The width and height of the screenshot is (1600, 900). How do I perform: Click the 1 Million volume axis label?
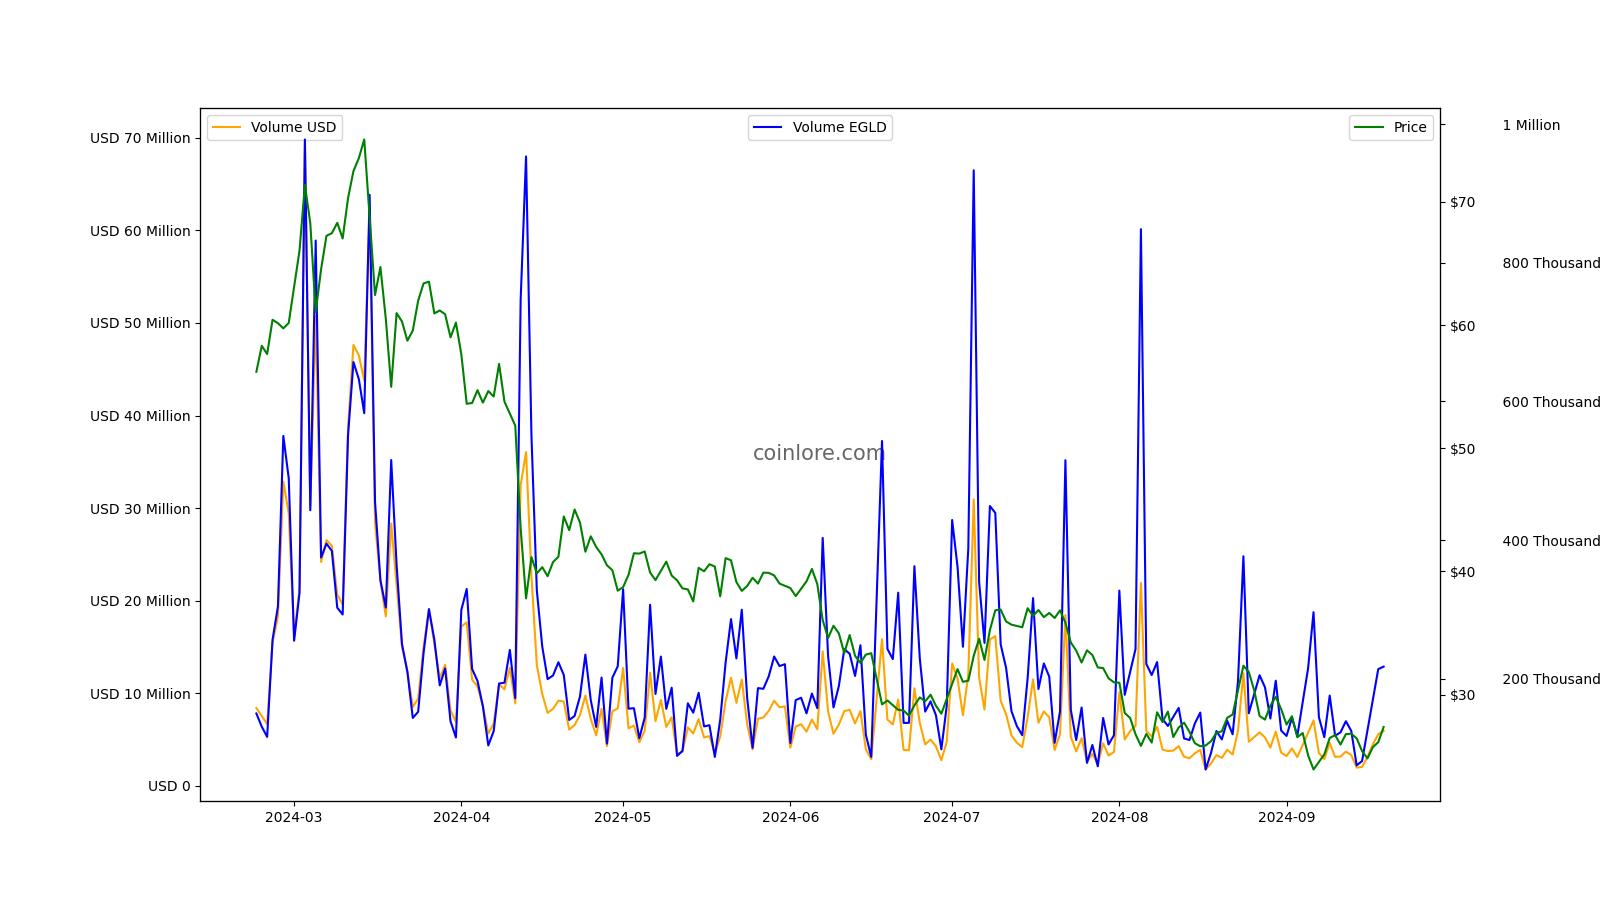(1531, 125)
